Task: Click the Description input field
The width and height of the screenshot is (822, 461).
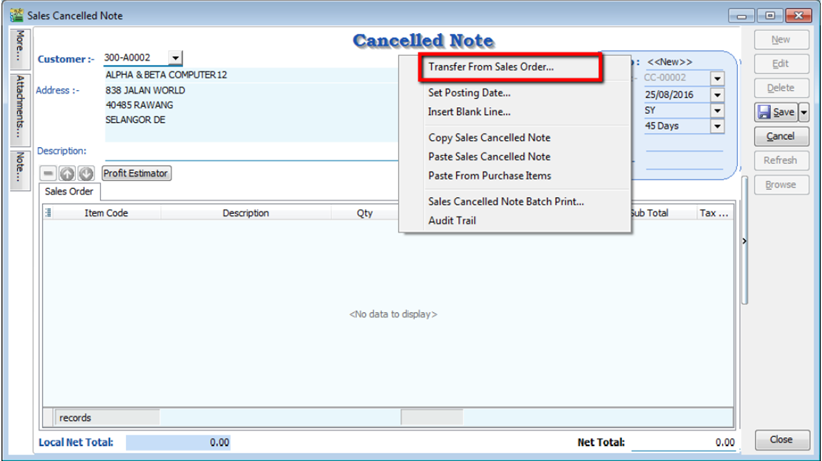Action: pos(250,151)
